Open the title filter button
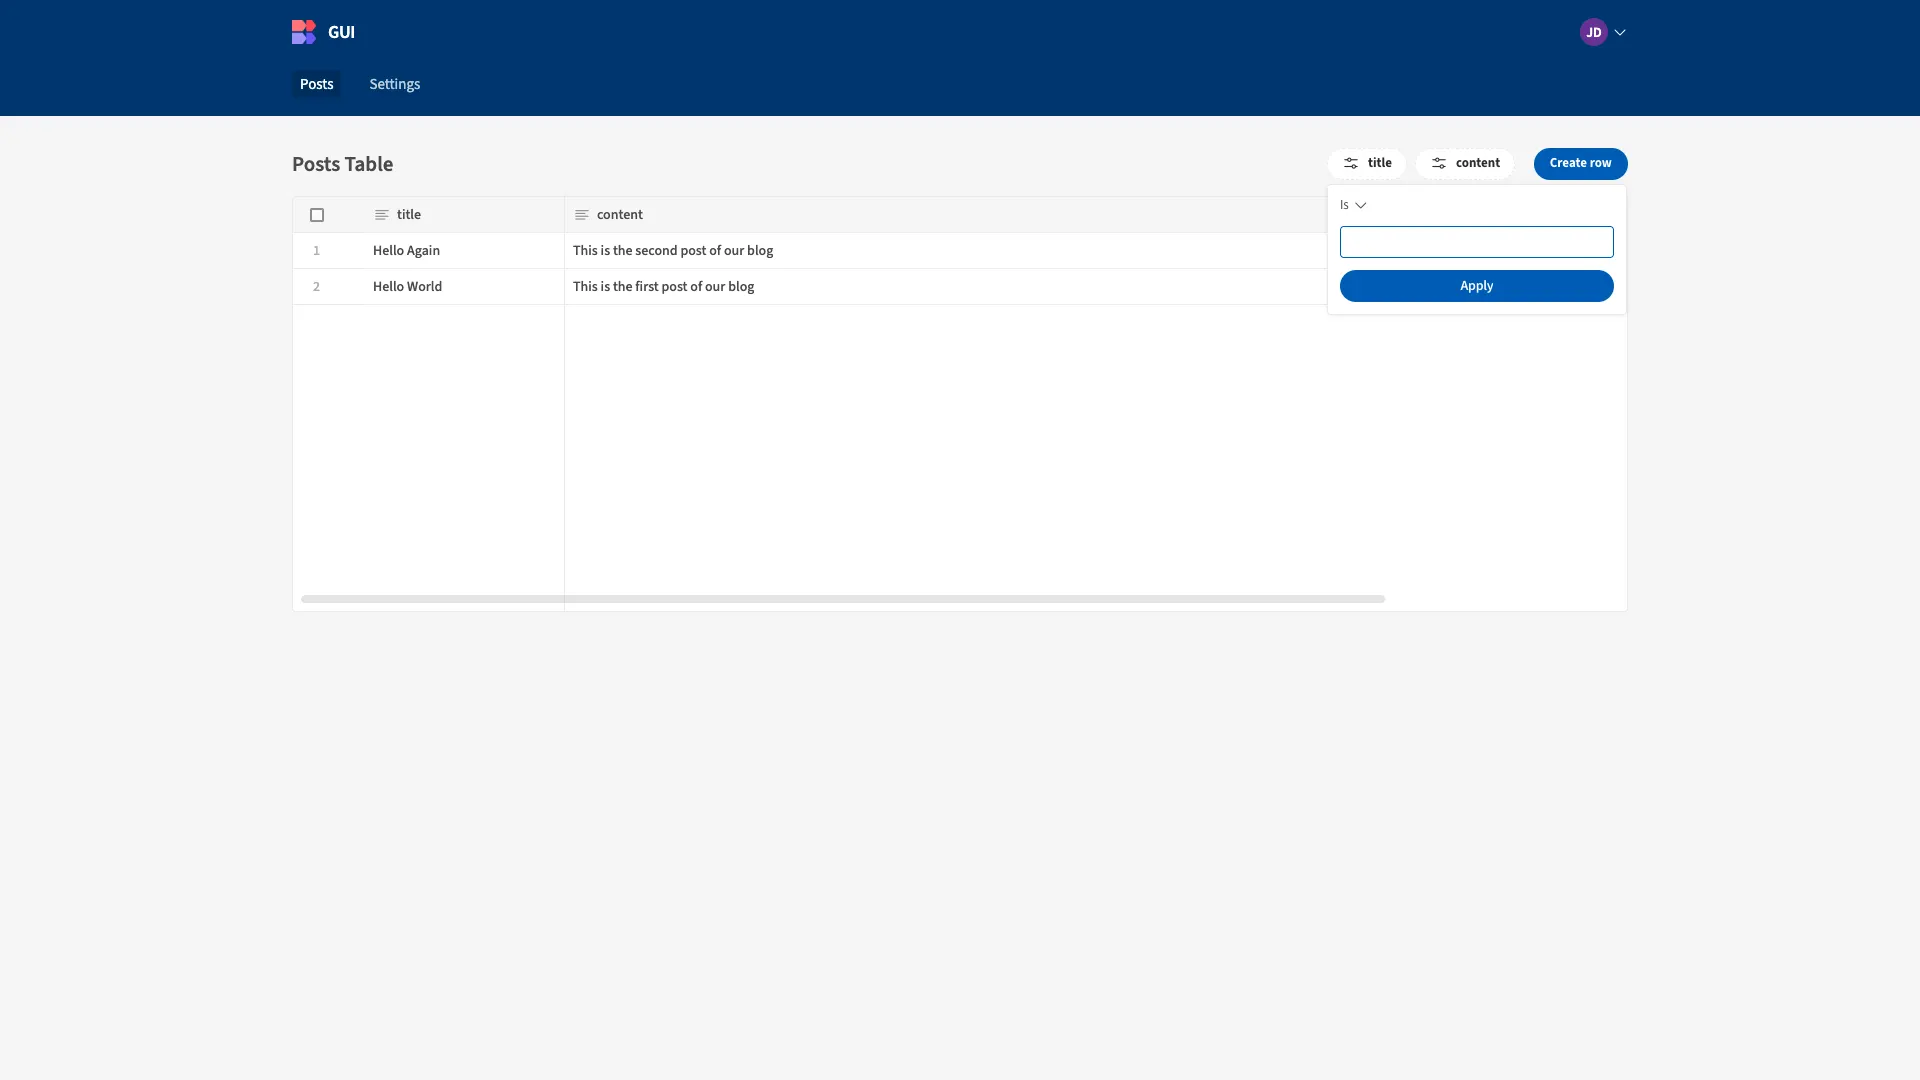The width and height of the screenshot is (1920, 1080). pyautogui.click(x=1367, y=163)
